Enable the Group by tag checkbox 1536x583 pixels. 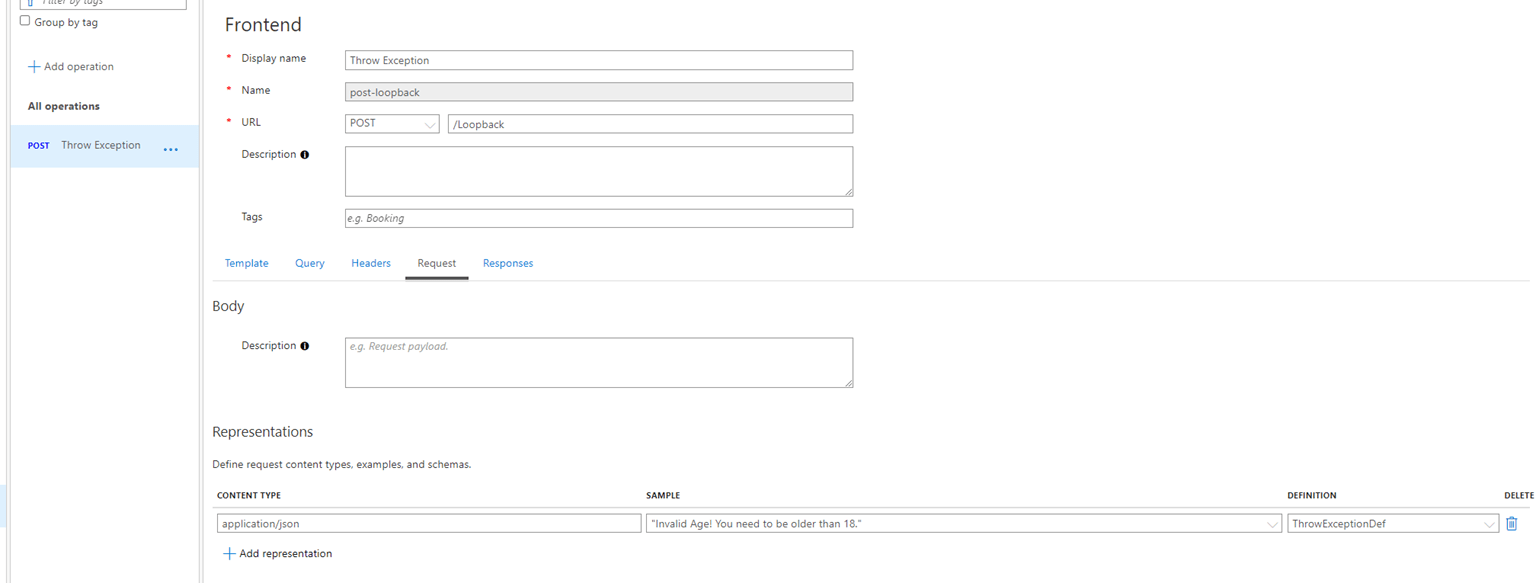tap(24, 20)
